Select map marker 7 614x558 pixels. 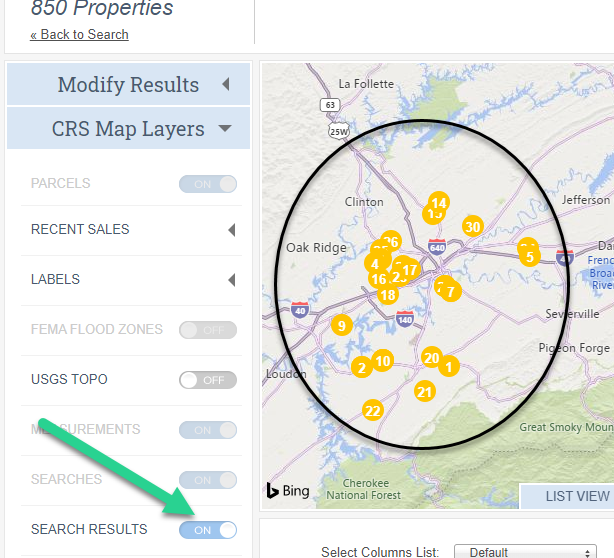click(x=451, y=291)
